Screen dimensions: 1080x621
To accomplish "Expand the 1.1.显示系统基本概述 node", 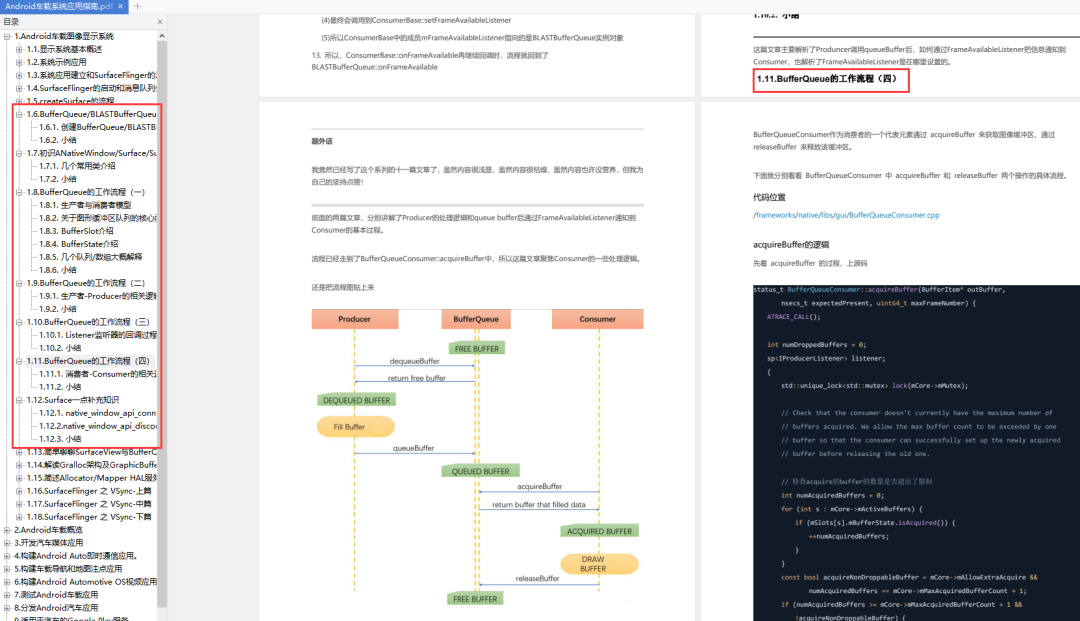I will (19, 50).
